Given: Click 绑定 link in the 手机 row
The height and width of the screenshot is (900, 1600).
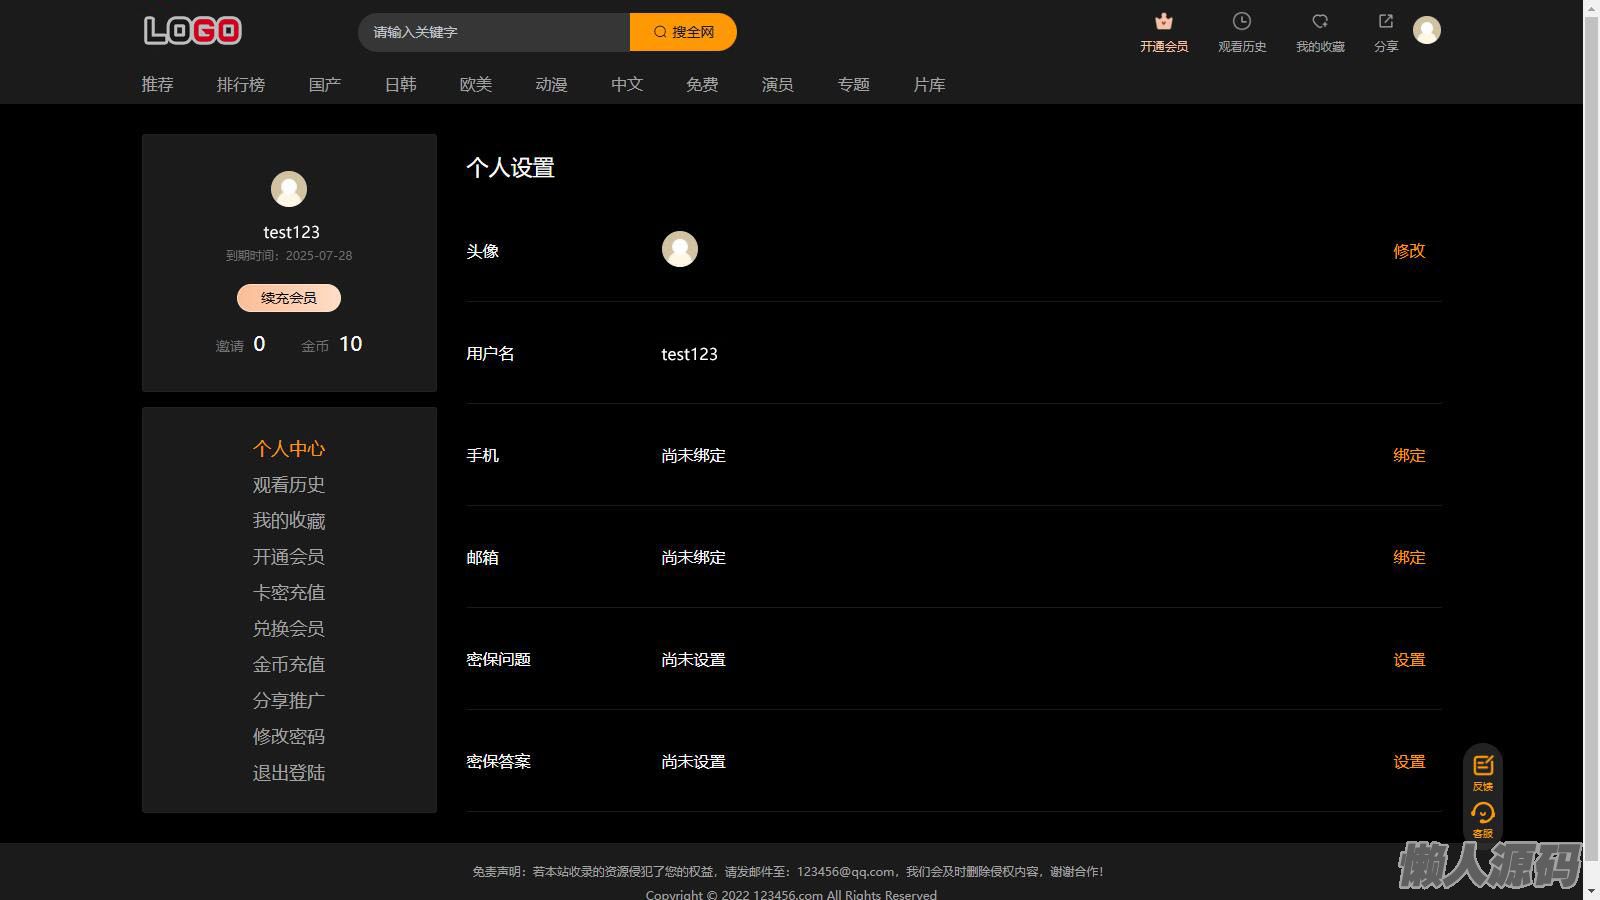Looking at the screenshot, I should (1408, 455).
